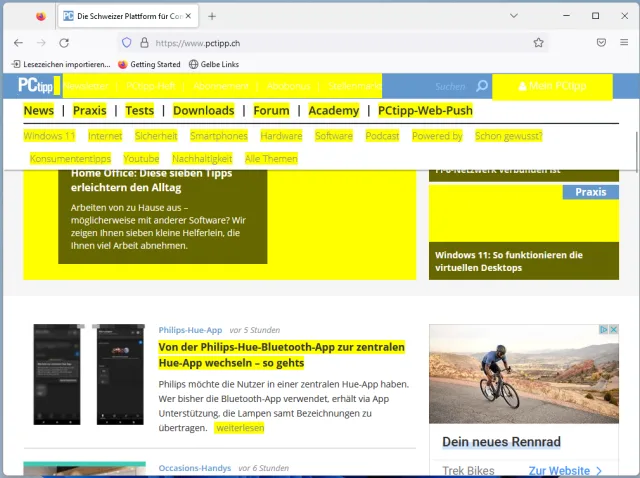Click the PCtipp logo
640x478 pixels.
[40, 86]
